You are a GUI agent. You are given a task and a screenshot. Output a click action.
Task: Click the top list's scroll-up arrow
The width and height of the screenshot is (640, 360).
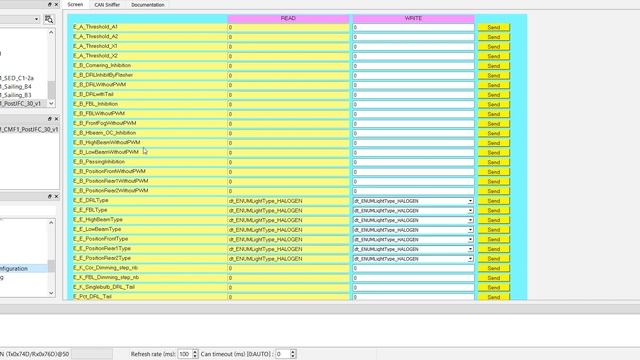click(51, 32)
